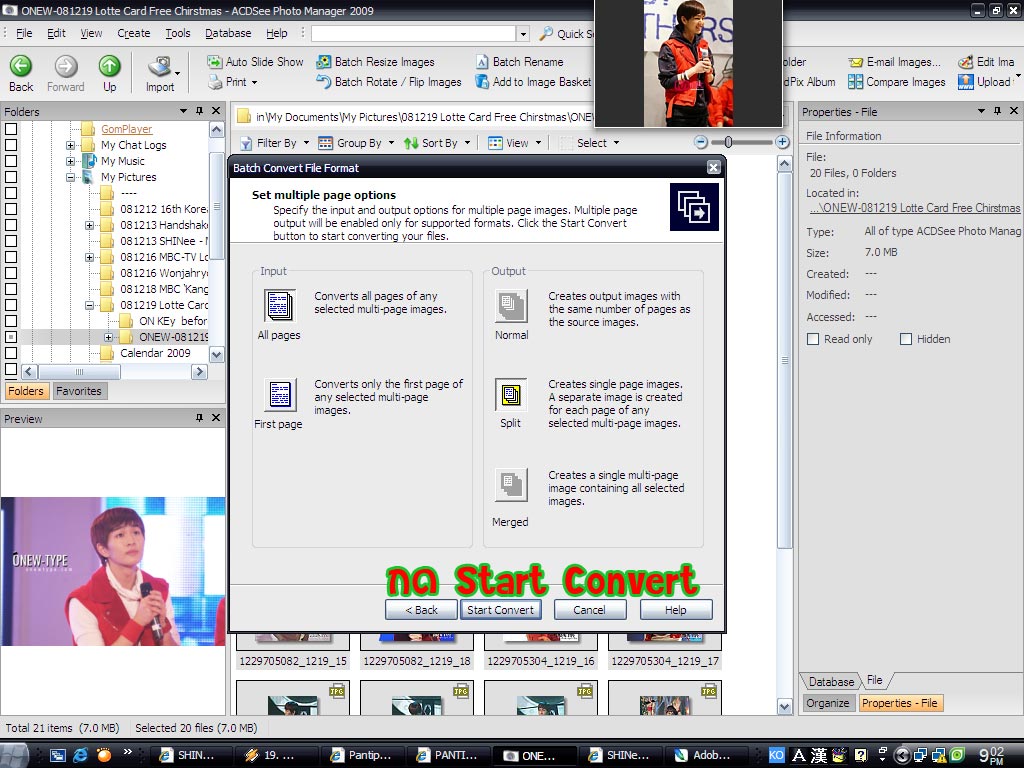1024x768 pixels.
Task: Switch to the Favorites tab
Action: point(78,391)
